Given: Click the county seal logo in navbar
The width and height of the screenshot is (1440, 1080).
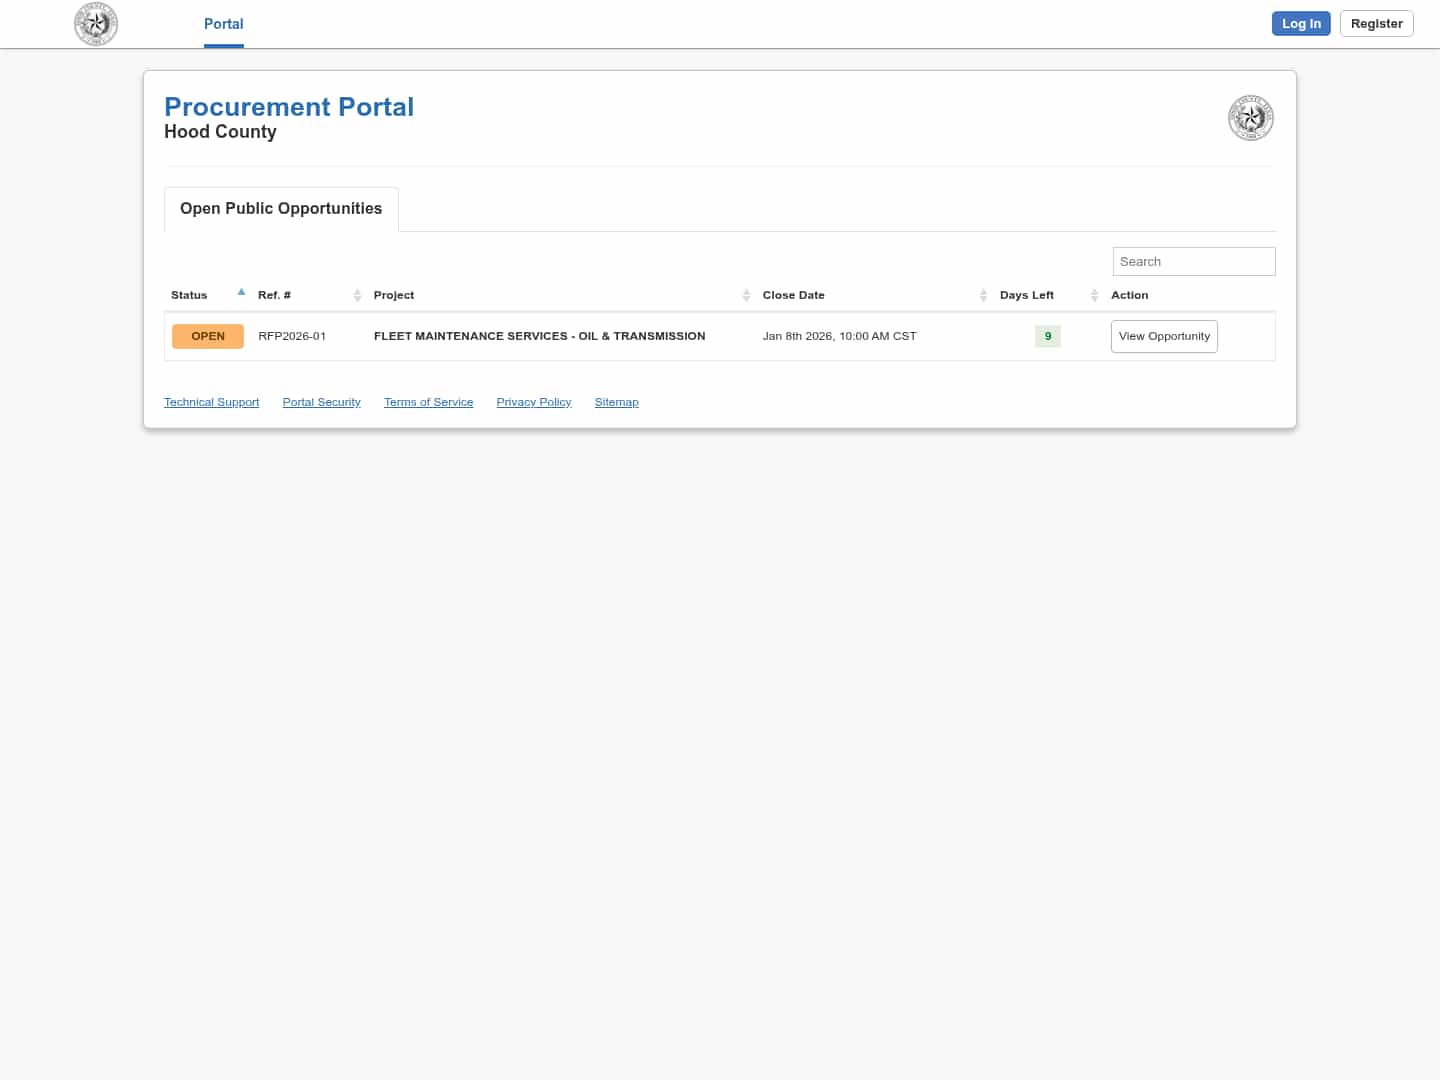Looking at the screenshot, I should 96,24.
